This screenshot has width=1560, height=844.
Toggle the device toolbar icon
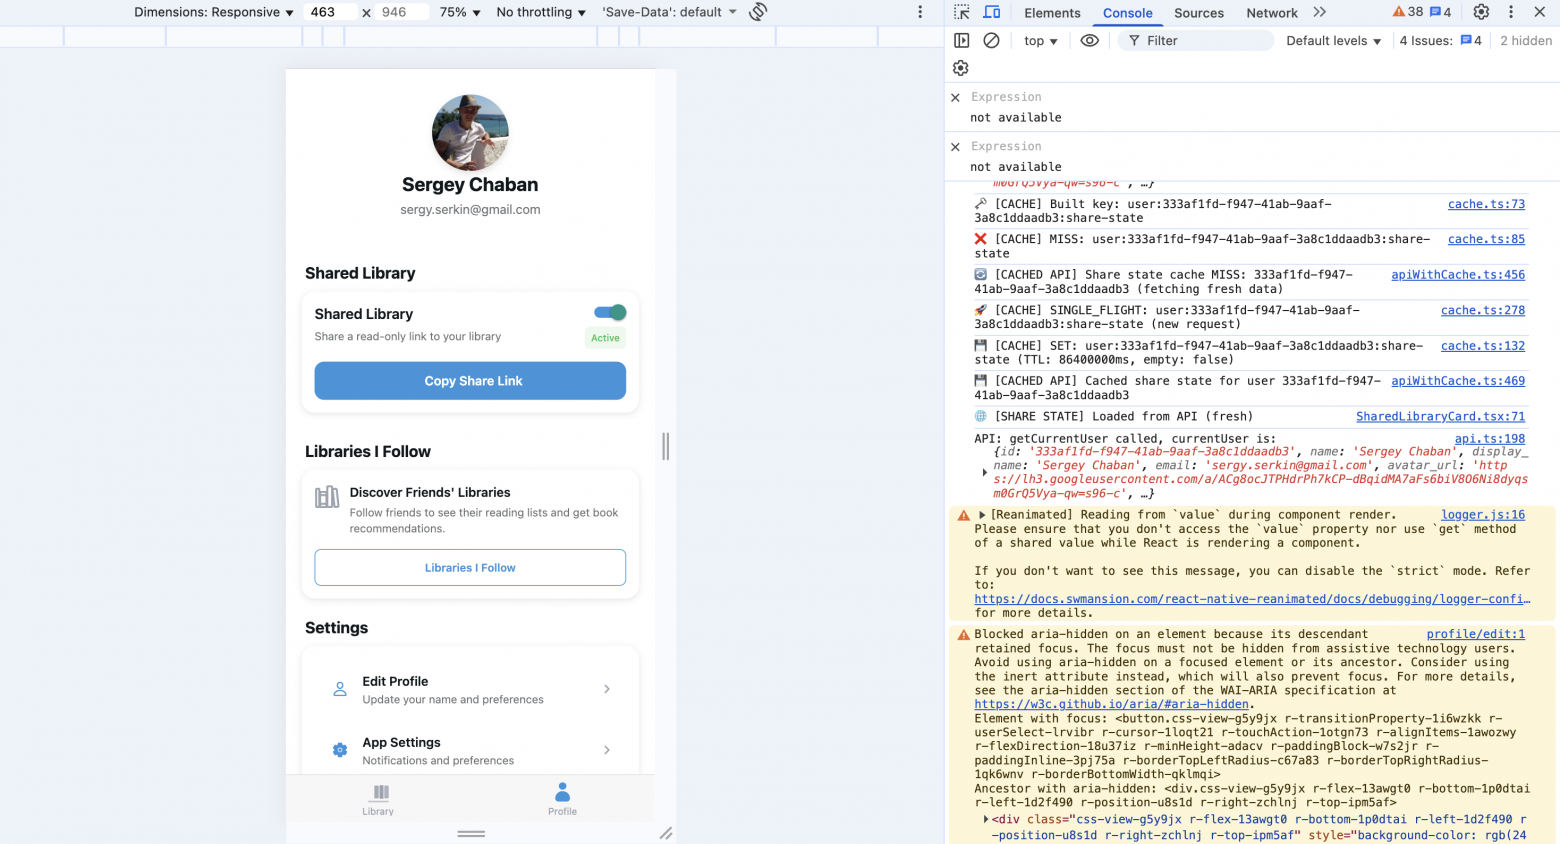[992, 12]
